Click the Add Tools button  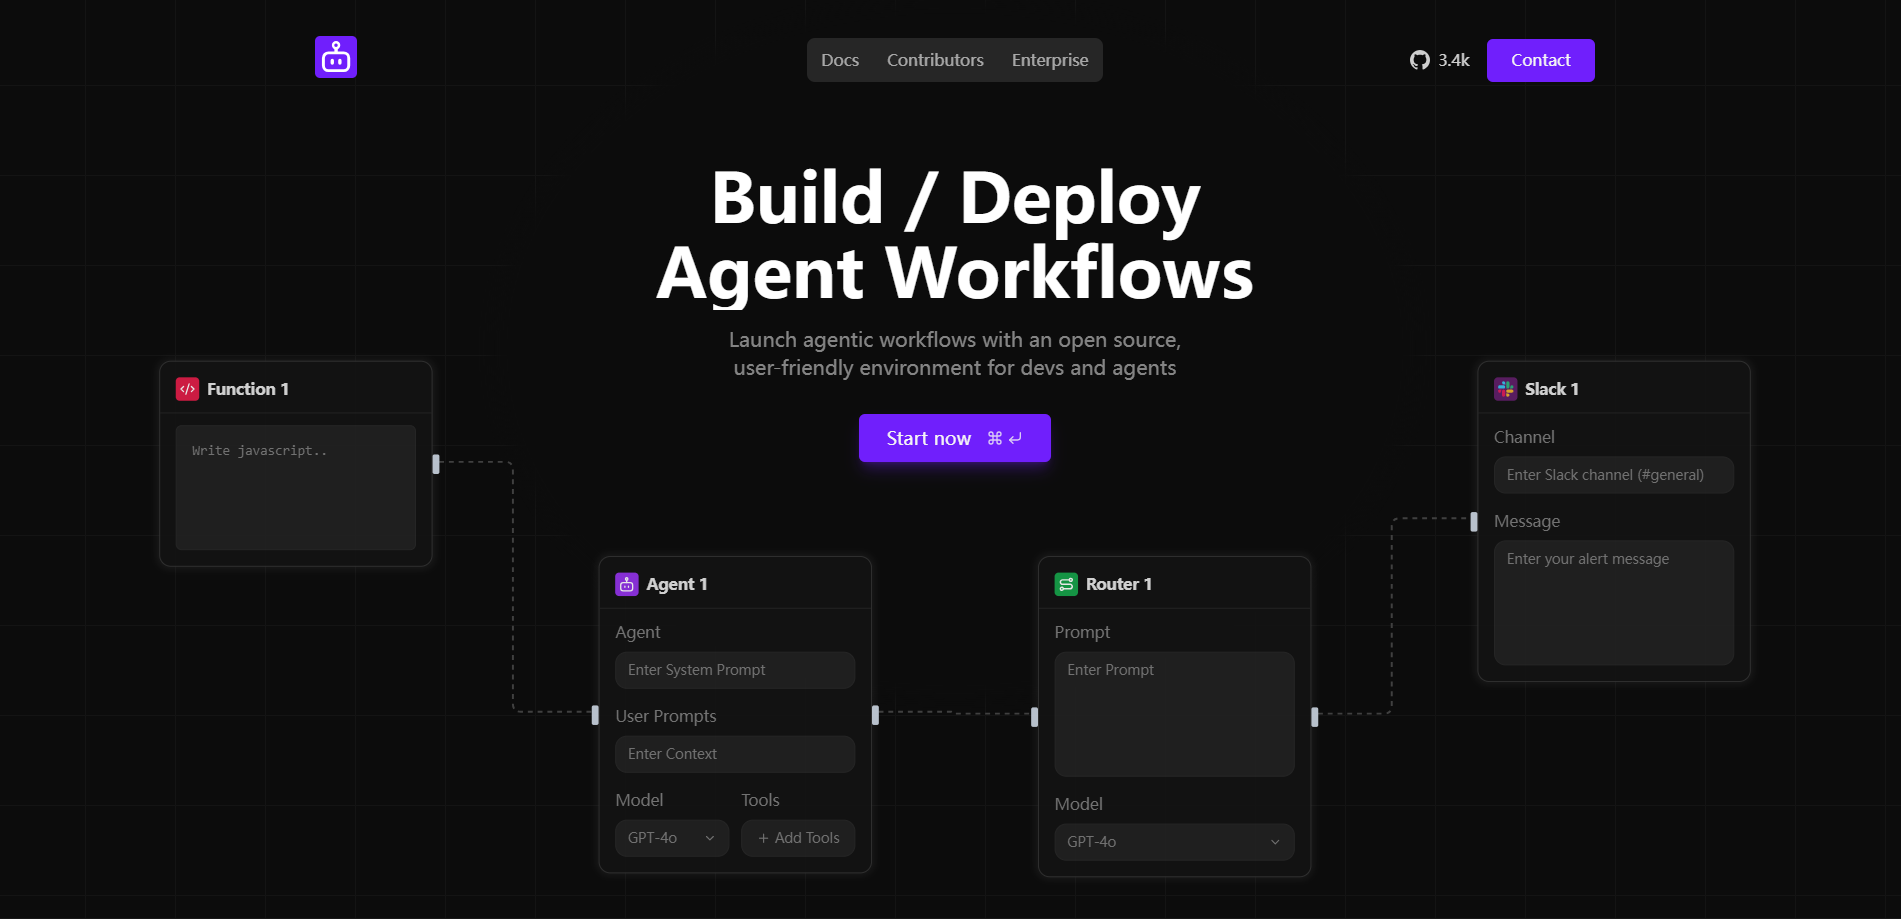[x=798, y=838]
